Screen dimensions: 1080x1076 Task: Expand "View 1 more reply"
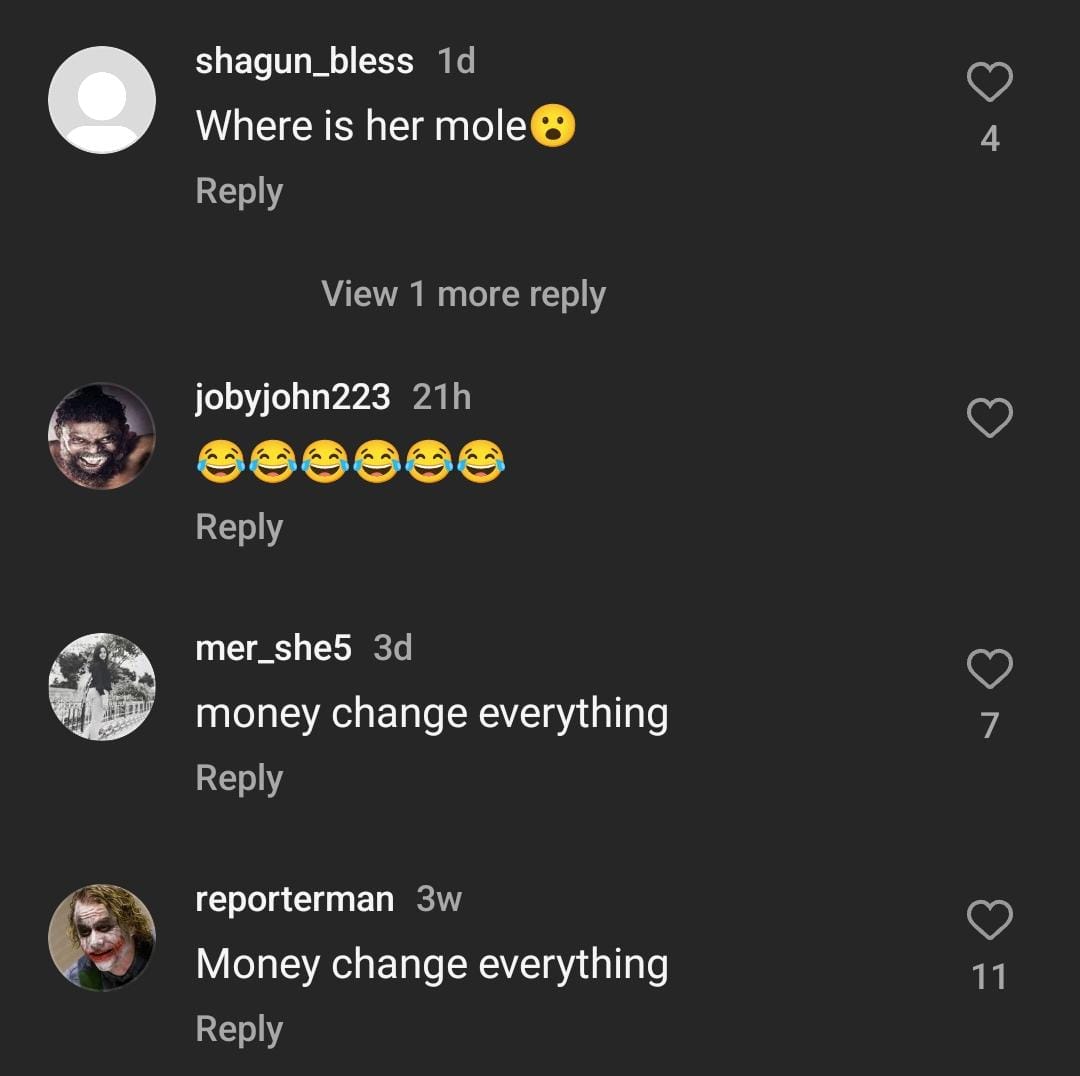(x=463, y=294)
